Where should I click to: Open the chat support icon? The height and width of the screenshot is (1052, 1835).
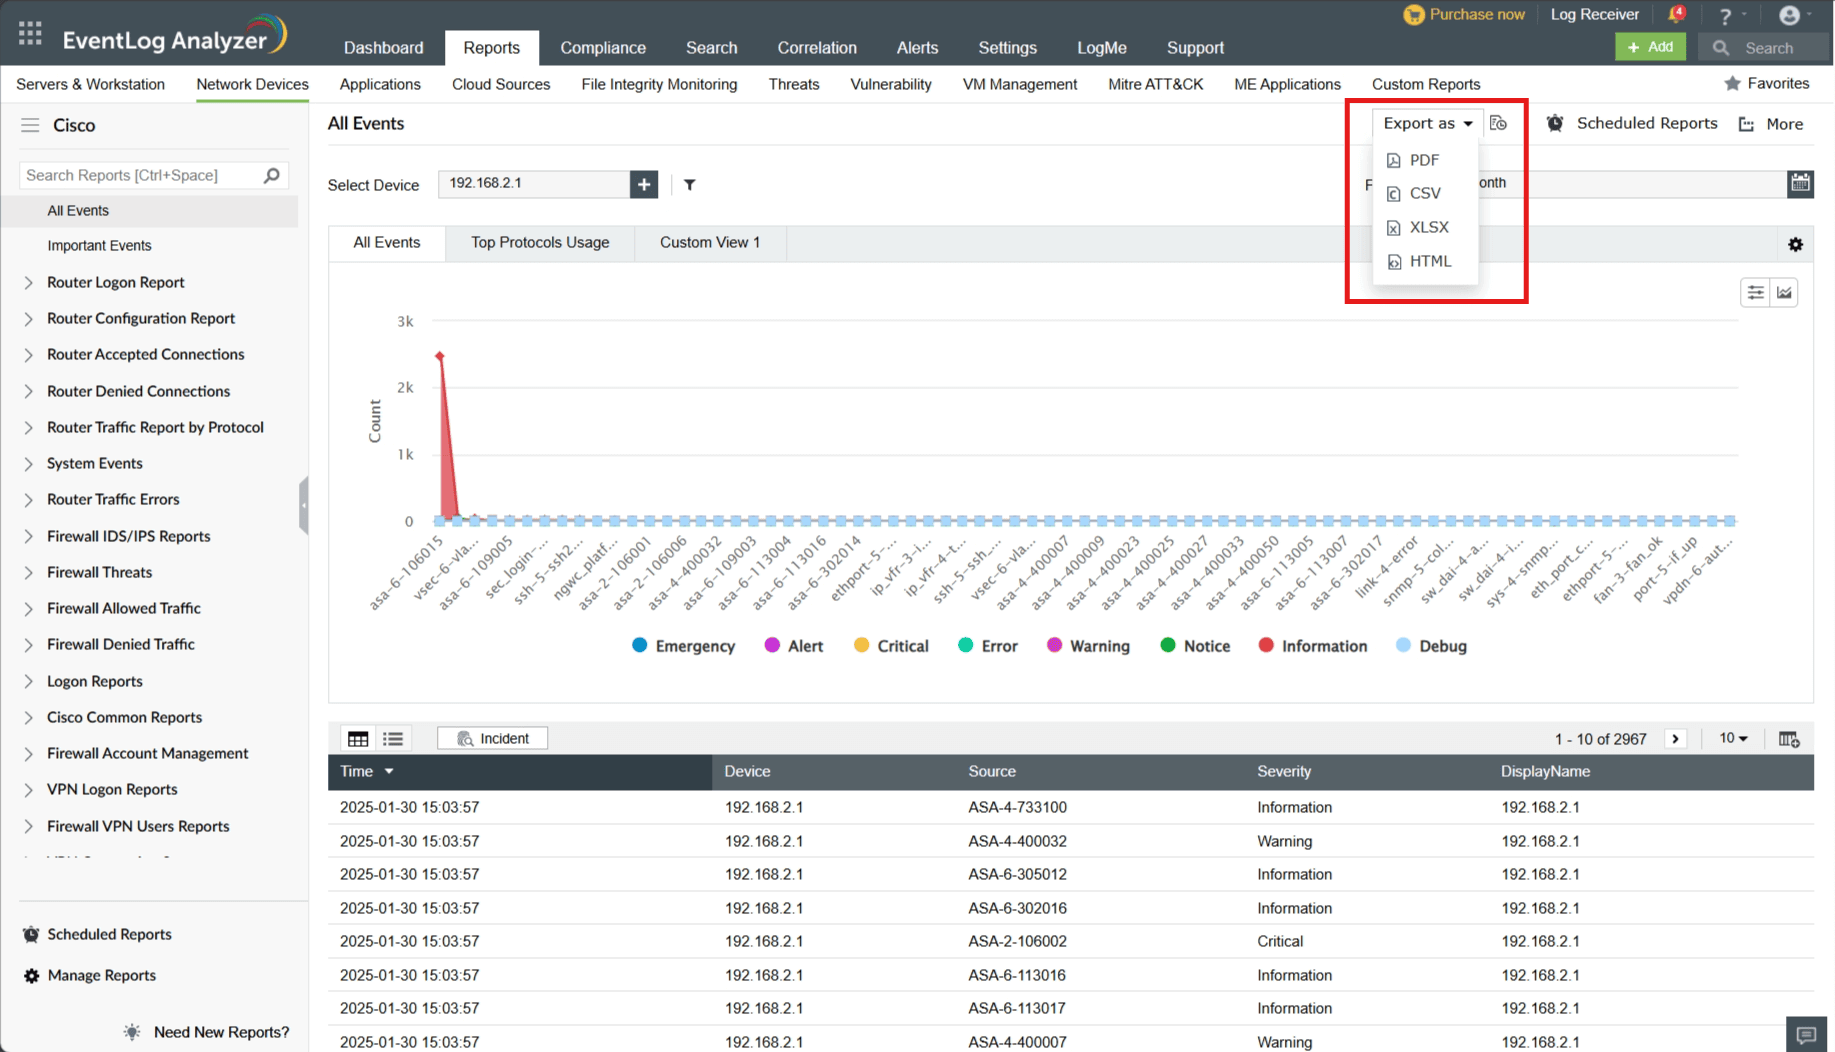(1806, 1035)
